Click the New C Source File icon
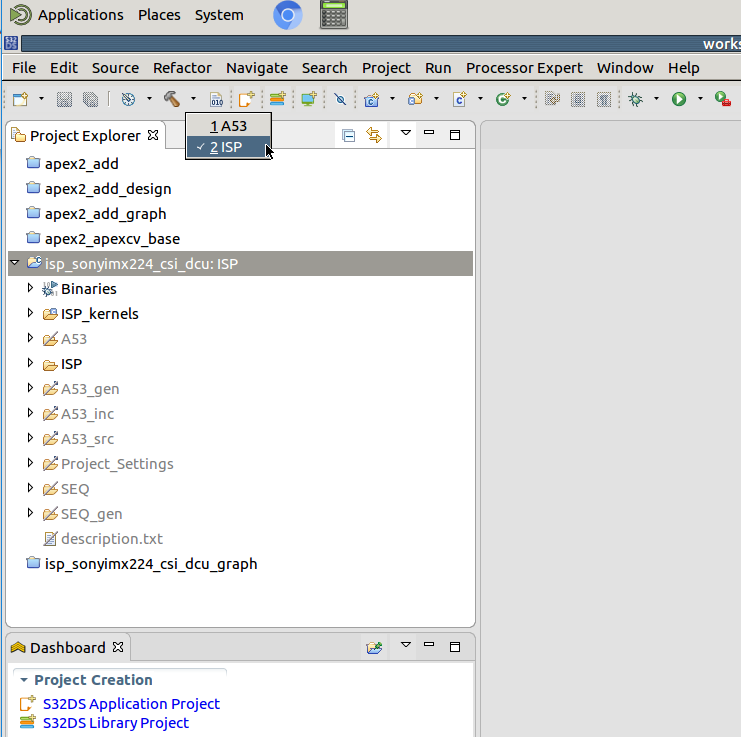Image resolution: width=741 pixels, height=737 pixels. (460, 99)
